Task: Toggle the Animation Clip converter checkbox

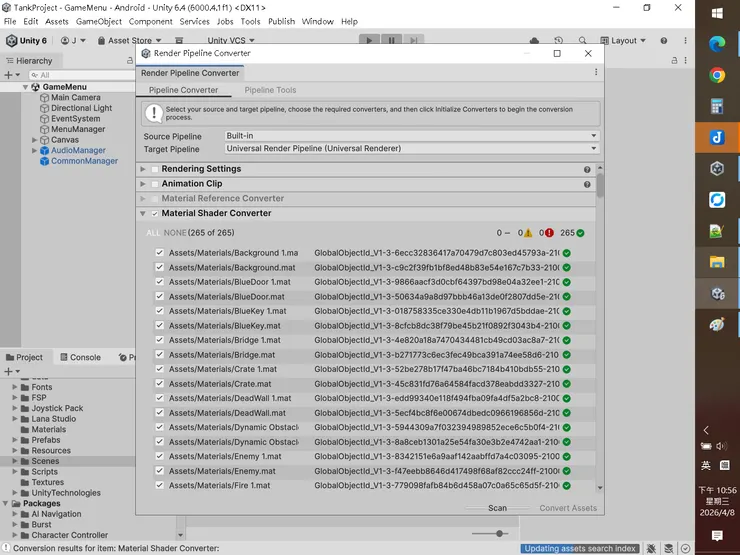Action: point(155,184)
